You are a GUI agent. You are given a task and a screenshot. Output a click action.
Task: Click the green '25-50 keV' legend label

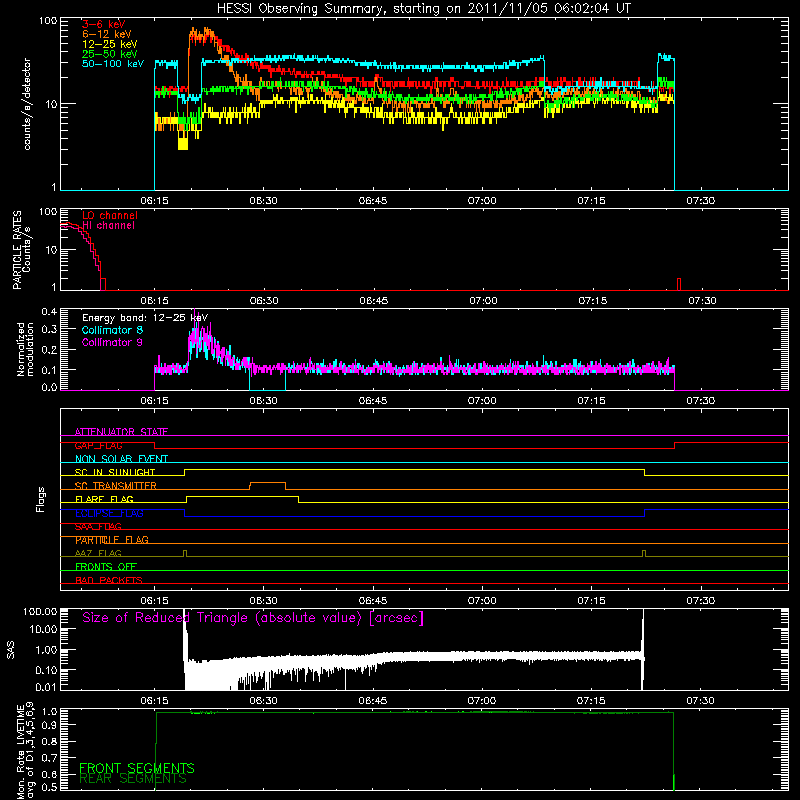[x=109, y=54]
